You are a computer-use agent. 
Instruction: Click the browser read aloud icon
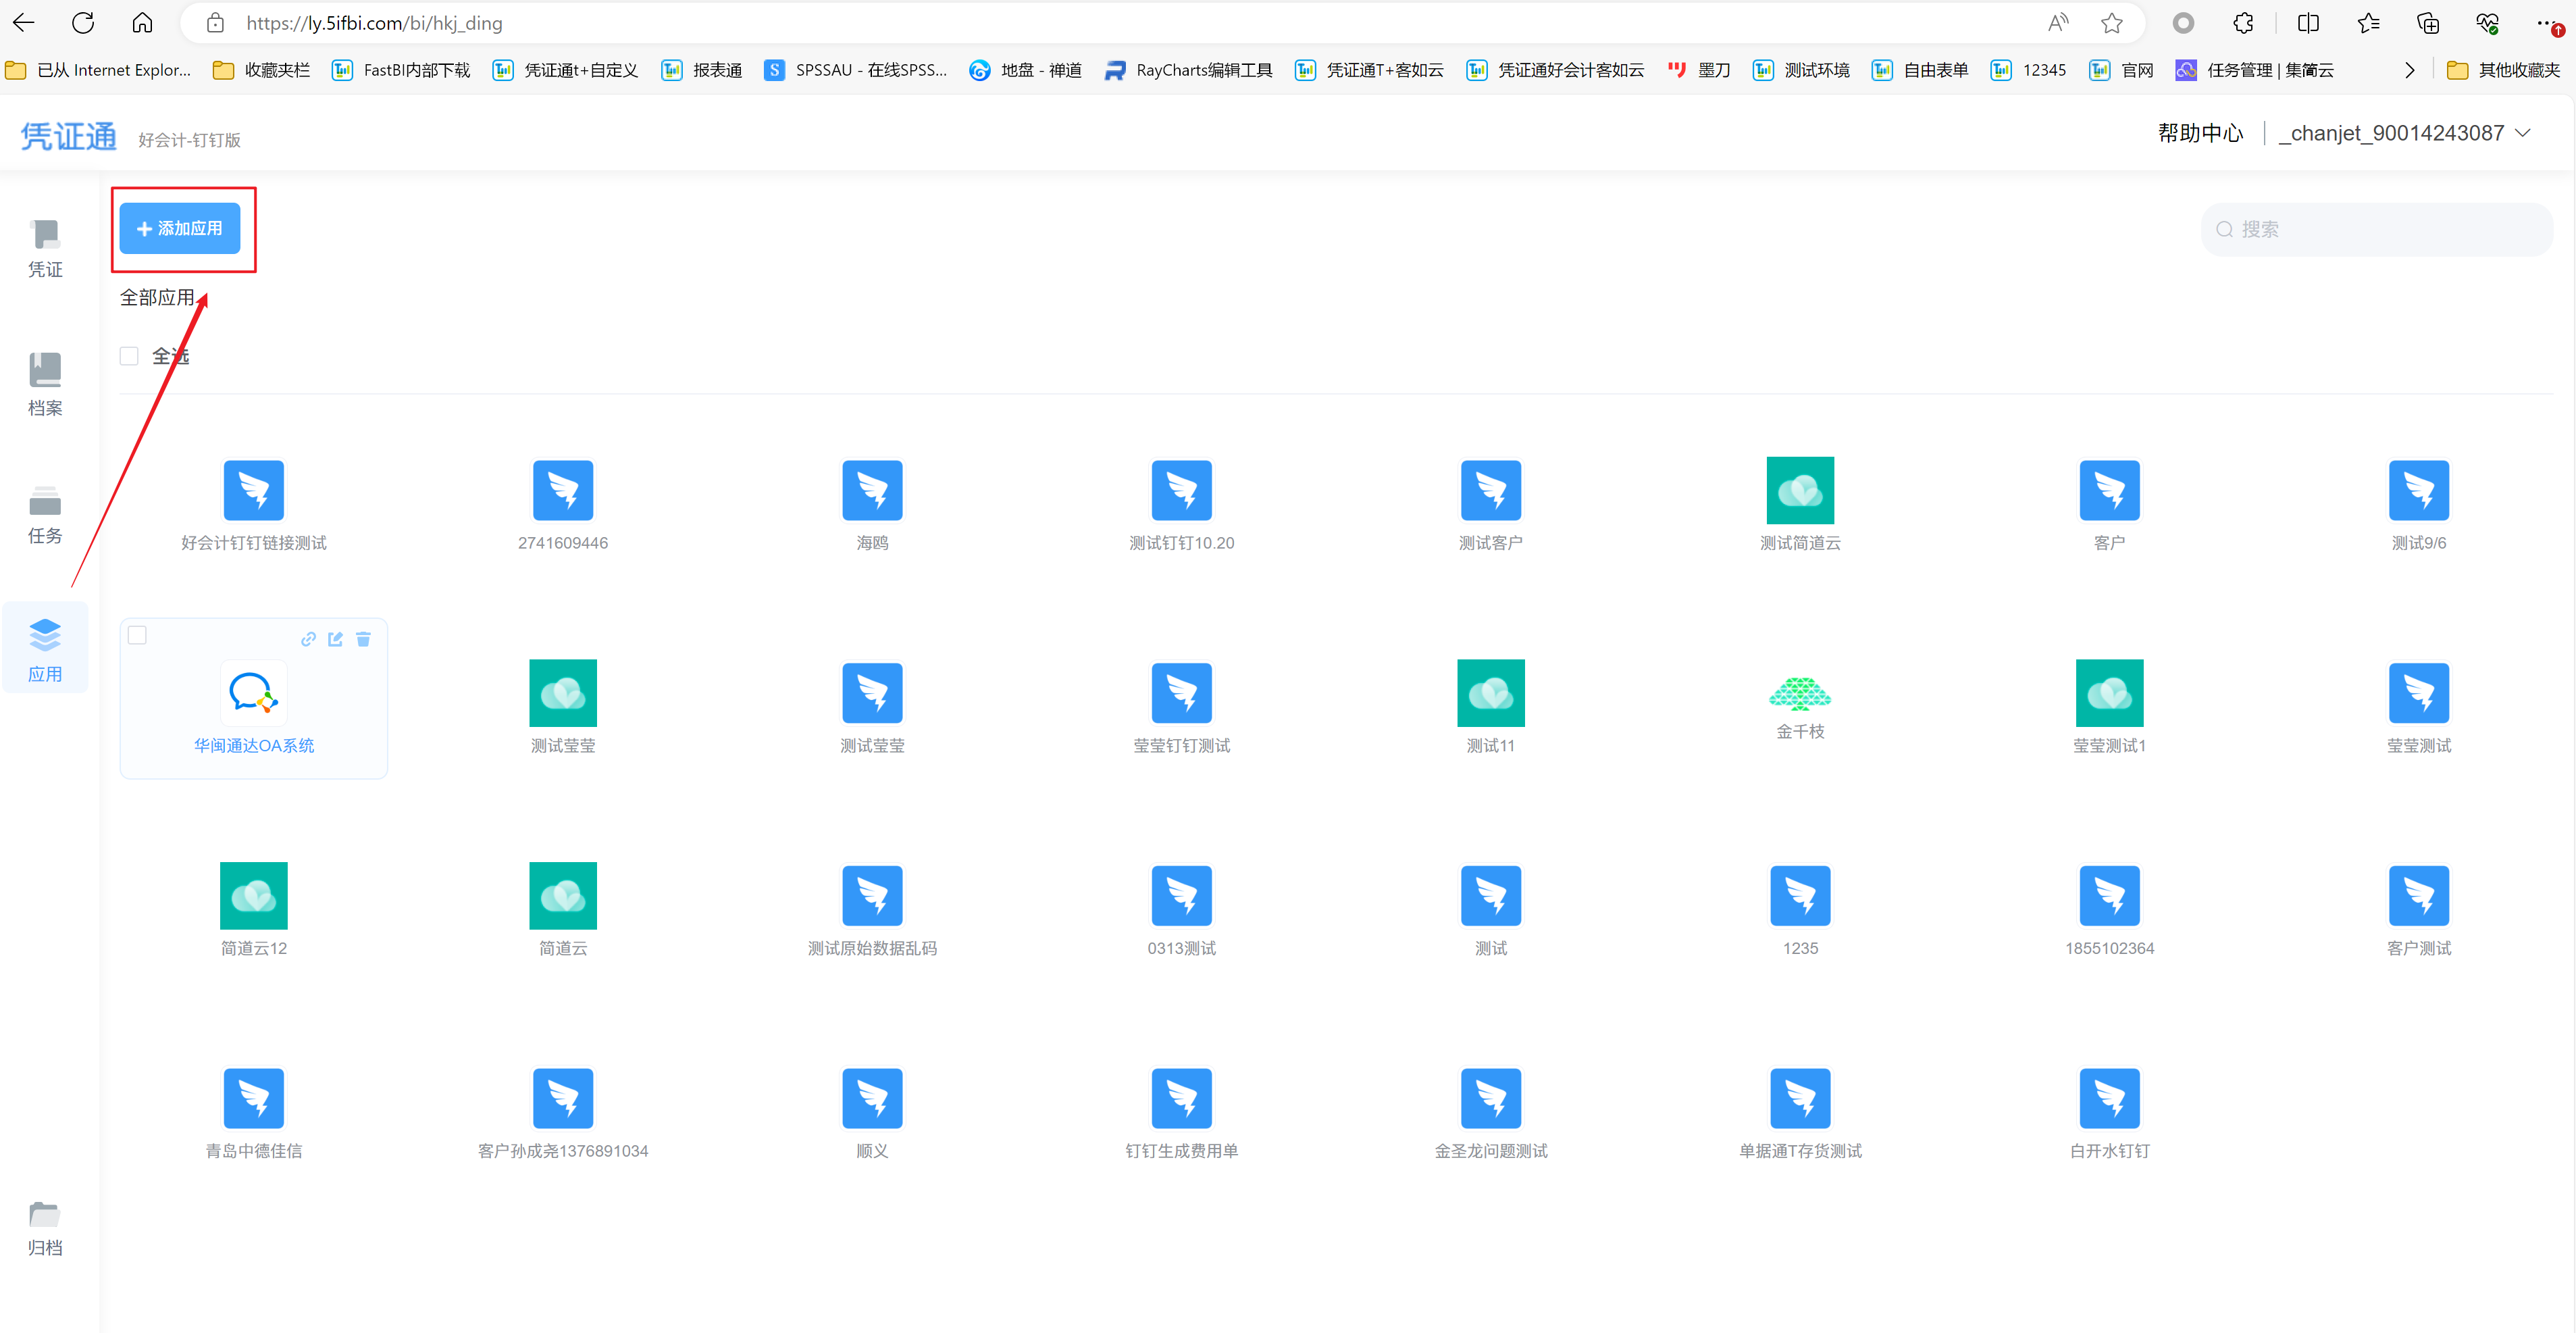(2058, 23)
